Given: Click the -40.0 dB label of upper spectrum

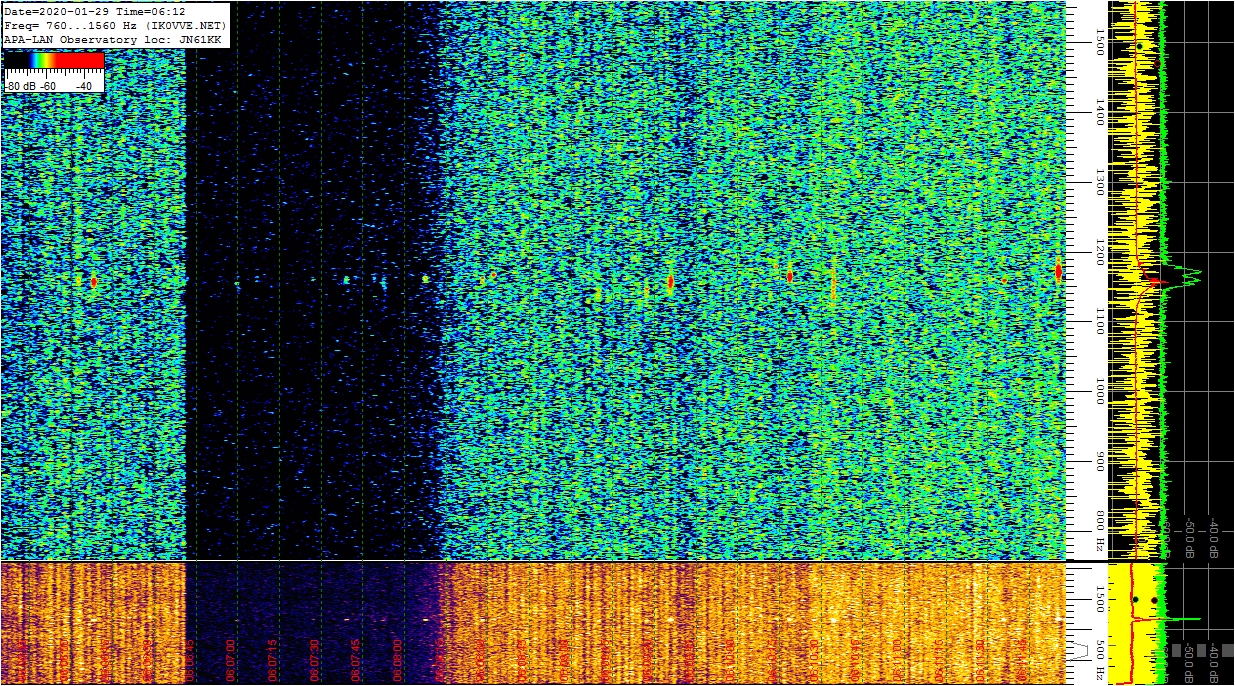Looking at the screenshot, I should [1213, 537].
